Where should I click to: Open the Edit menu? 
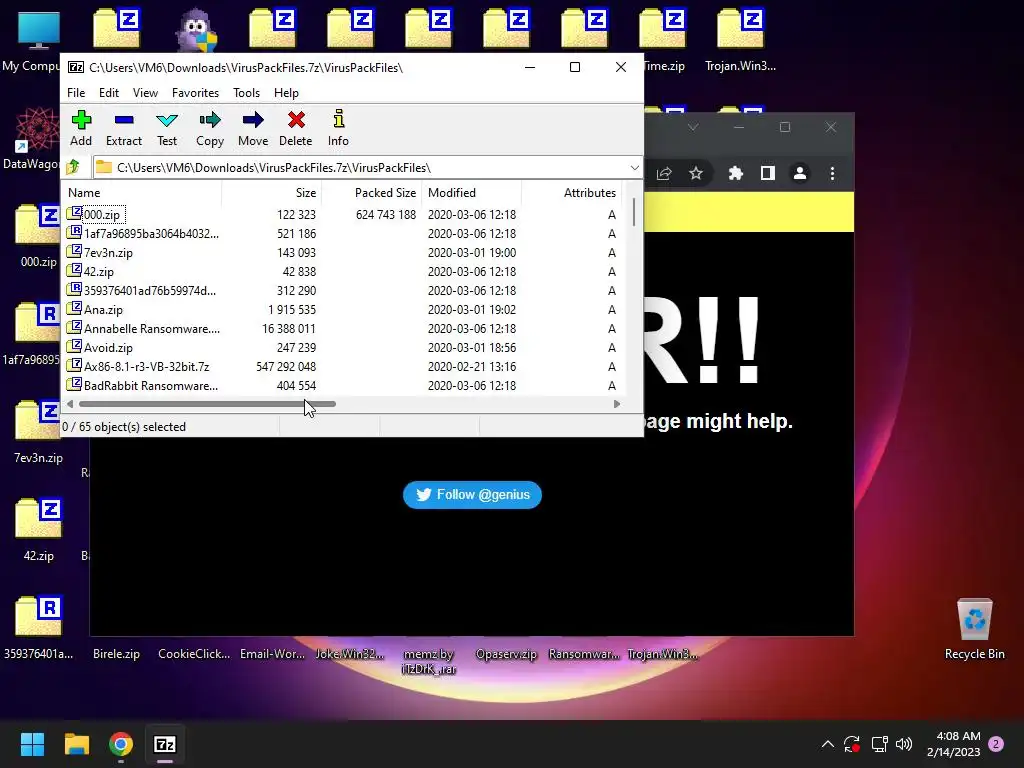coord(108,93)
